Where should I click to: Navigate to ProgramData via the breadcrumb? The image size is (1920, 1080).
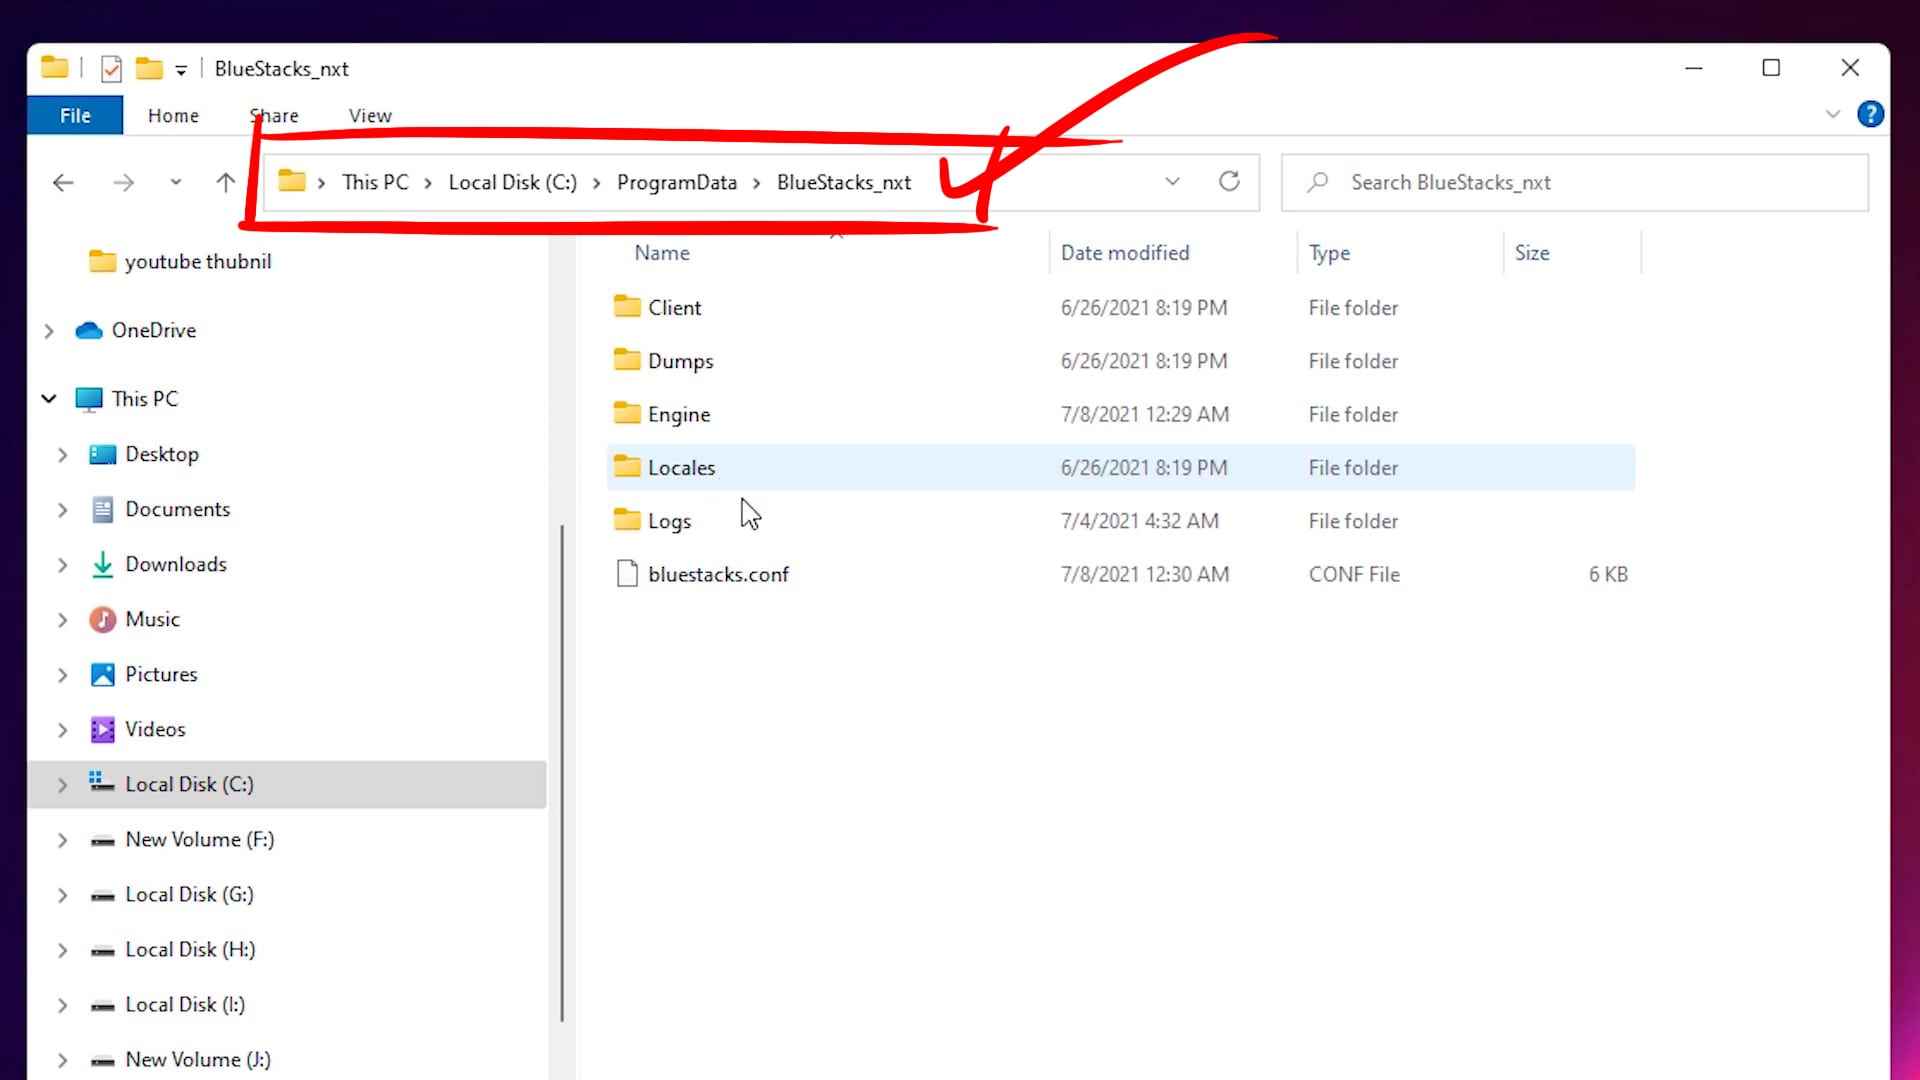point(677,182)
